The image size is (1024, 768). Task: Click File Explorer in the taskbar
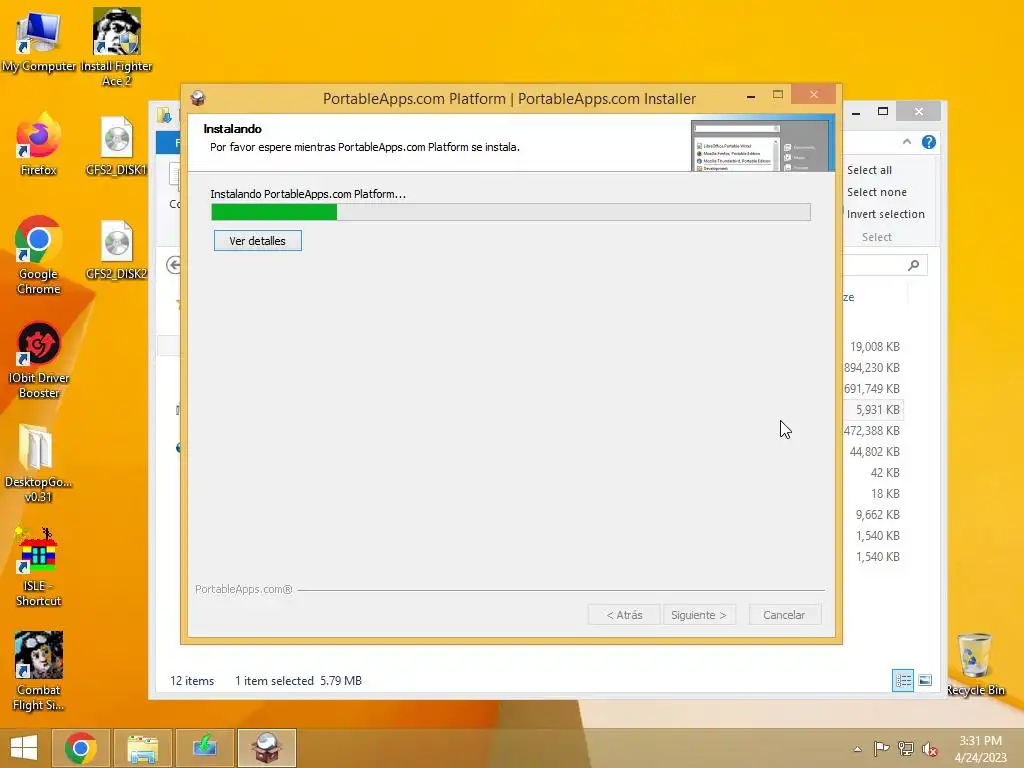(142, 748)
